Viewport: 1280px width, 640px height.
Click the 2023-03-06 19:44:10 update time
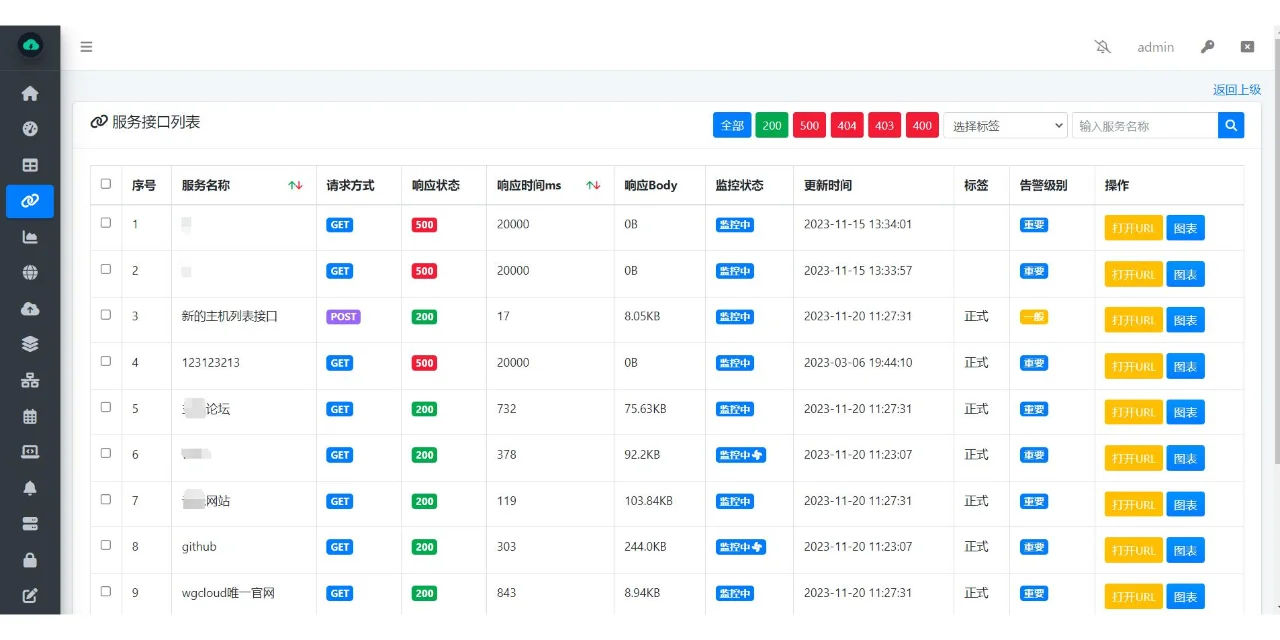point(858,363)
